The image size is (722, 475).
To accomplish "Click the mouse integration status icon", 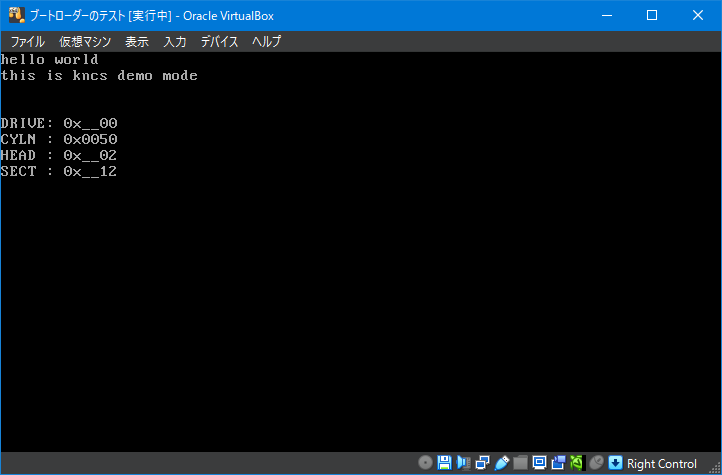I will click(597, 463).
